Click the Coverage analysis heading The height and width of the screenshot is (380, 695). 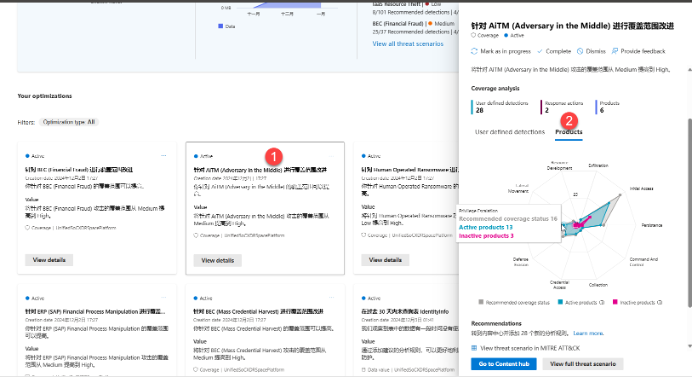click(495, 89)
